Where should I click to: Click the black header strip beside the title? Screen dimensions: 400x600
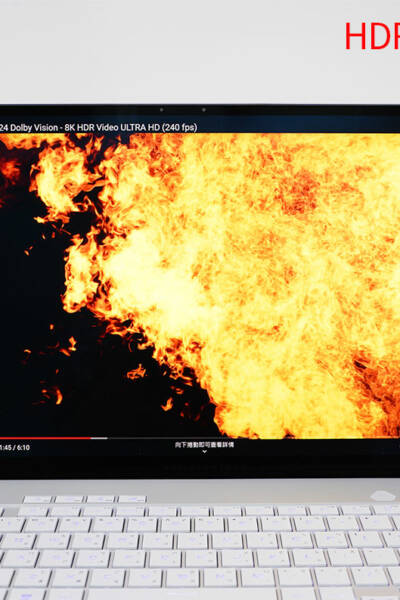tap(299, 124)
